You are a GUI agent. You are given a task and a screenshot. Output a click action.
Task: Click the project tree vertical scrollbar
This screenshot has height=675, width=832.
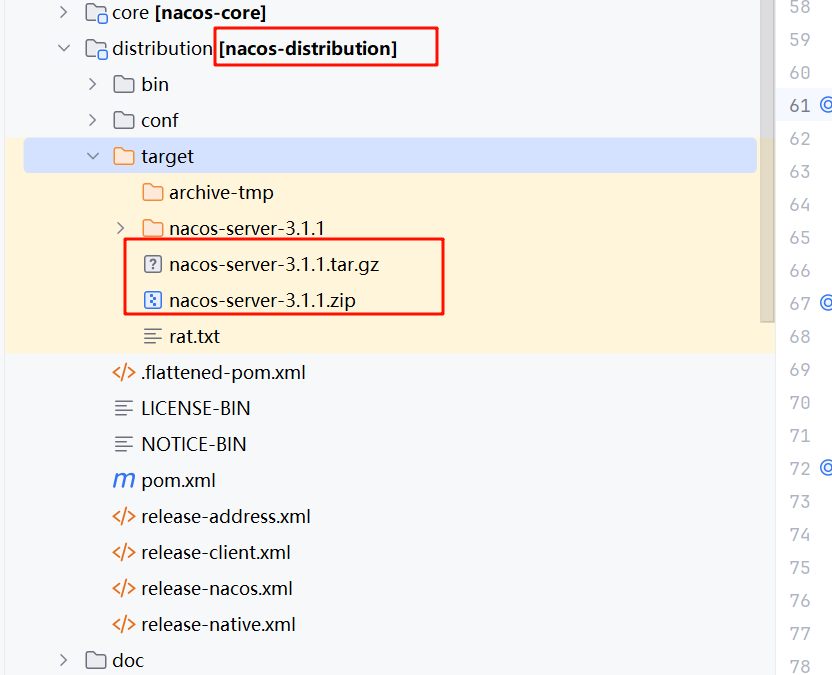(767, 161)
